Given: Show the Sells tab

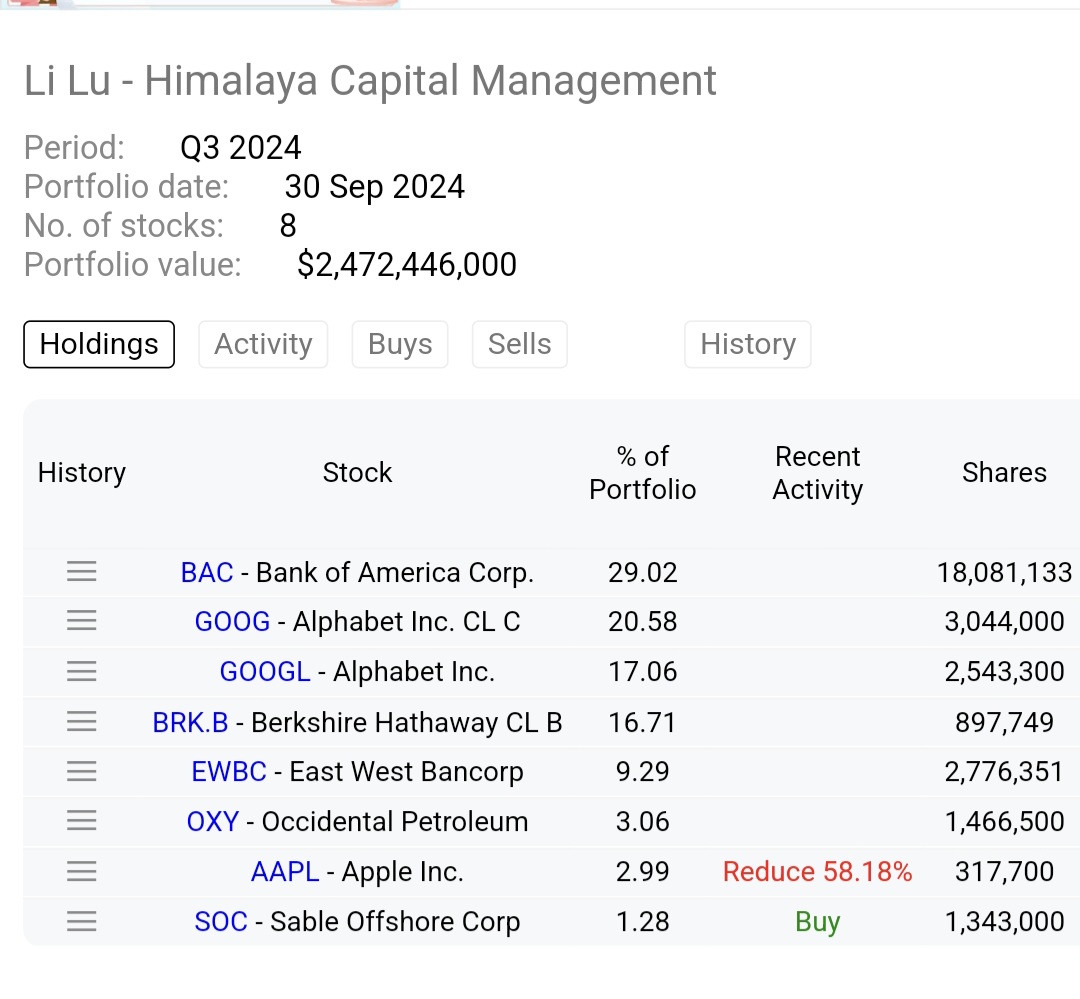Looking at the screenshot, I should [519, 344].
